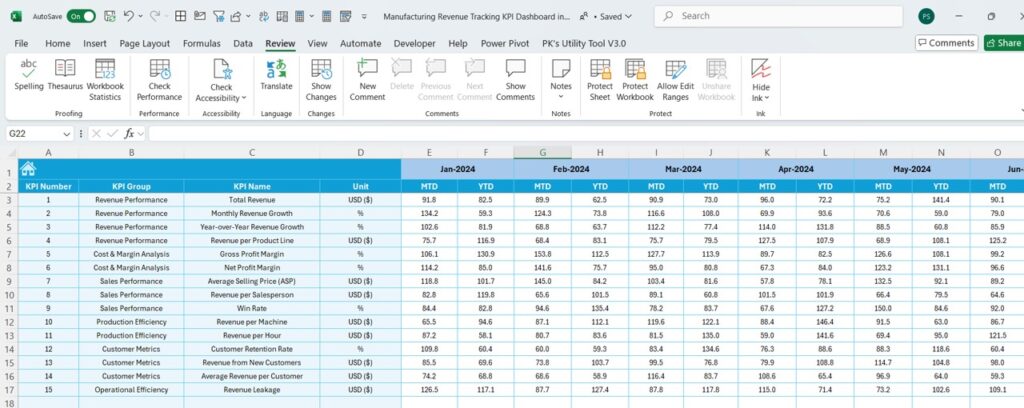Click Check Performance

click(x=159, y=80)
